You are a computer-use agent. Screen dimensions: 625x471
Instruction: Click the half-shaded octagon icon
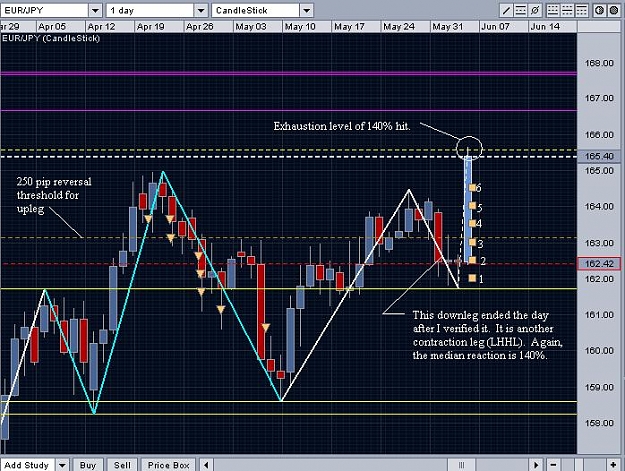point(599,11)
